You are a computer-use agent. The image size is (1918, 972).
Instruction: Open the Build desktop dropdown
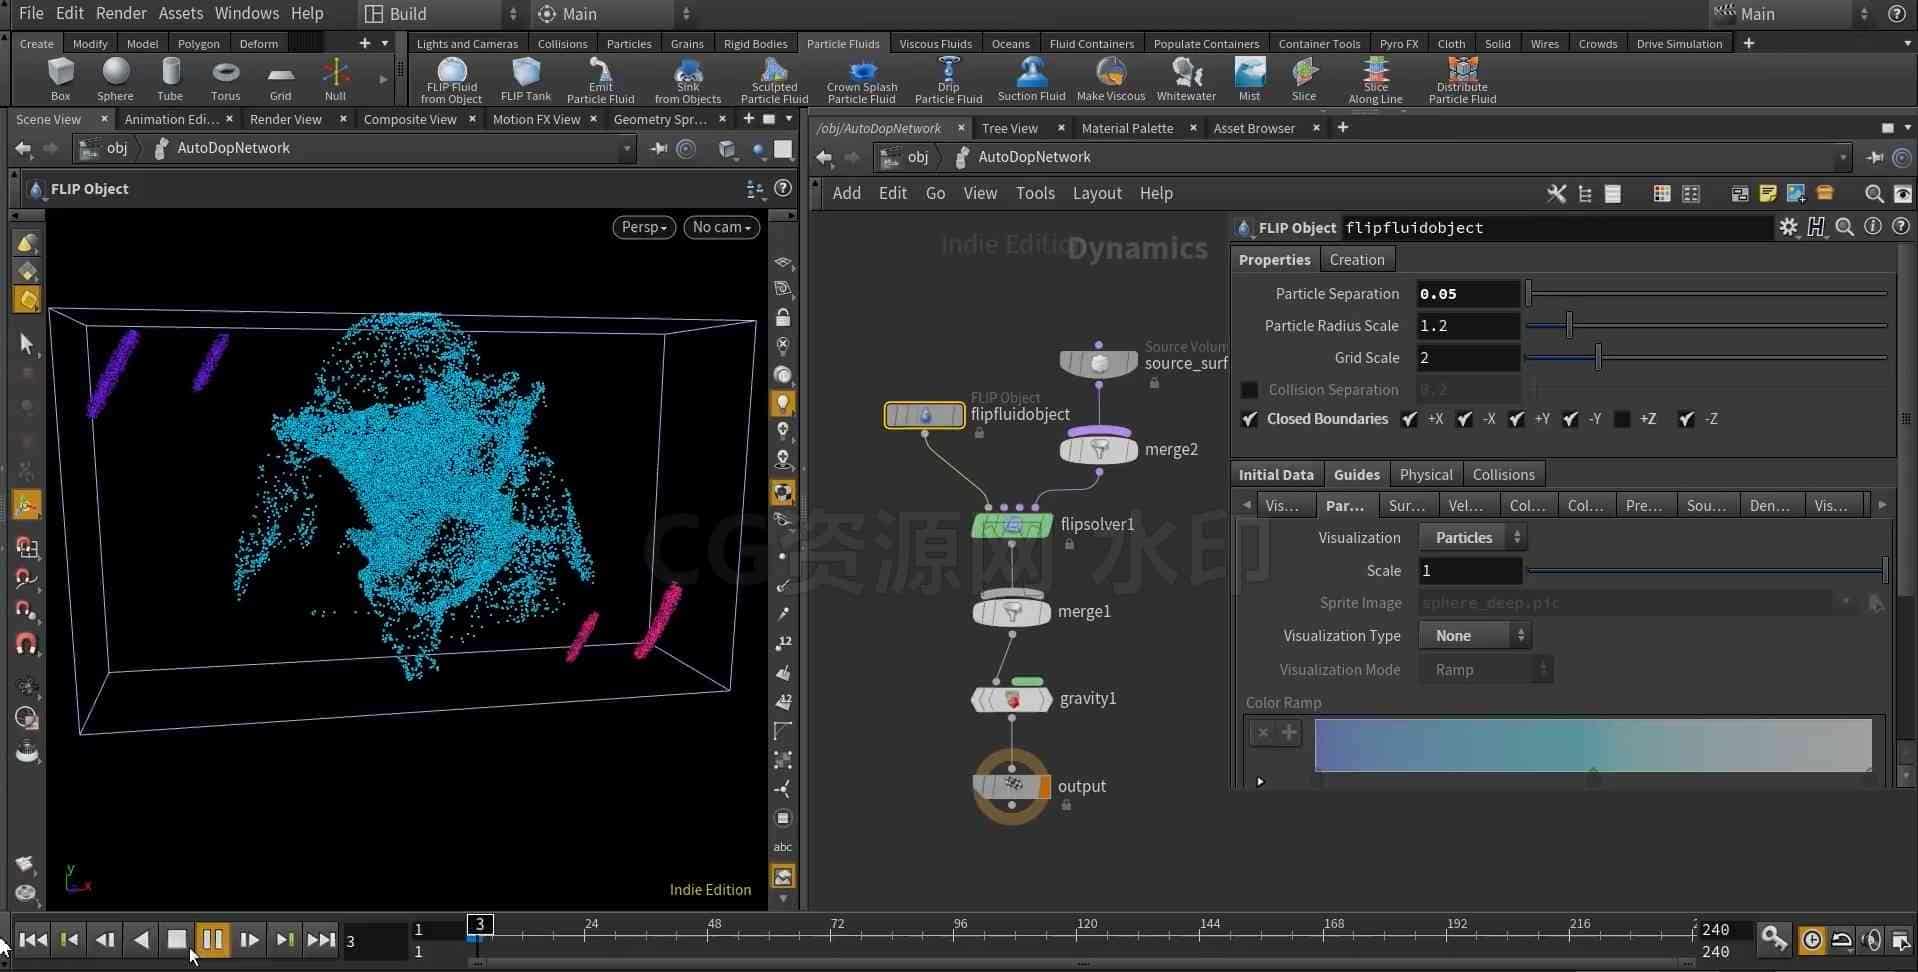pos(441,14)
